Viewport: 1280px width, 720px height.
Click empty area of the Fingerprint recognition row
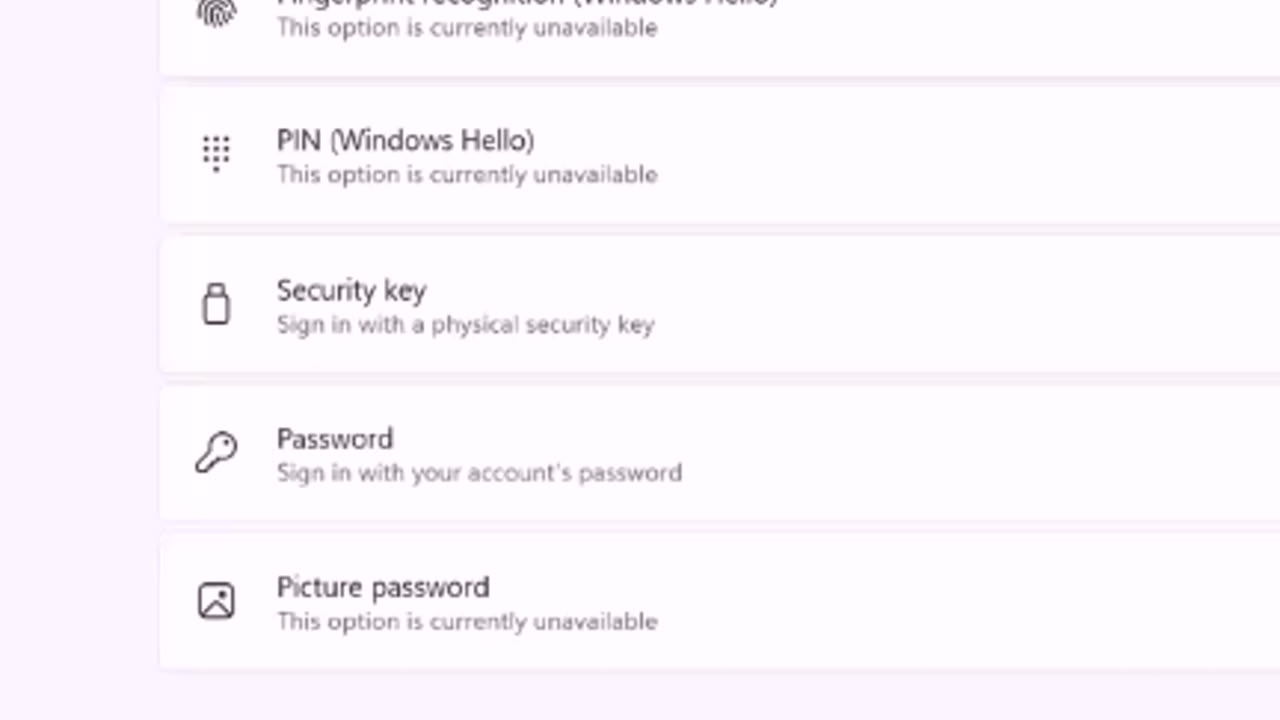tap(950, 30)
